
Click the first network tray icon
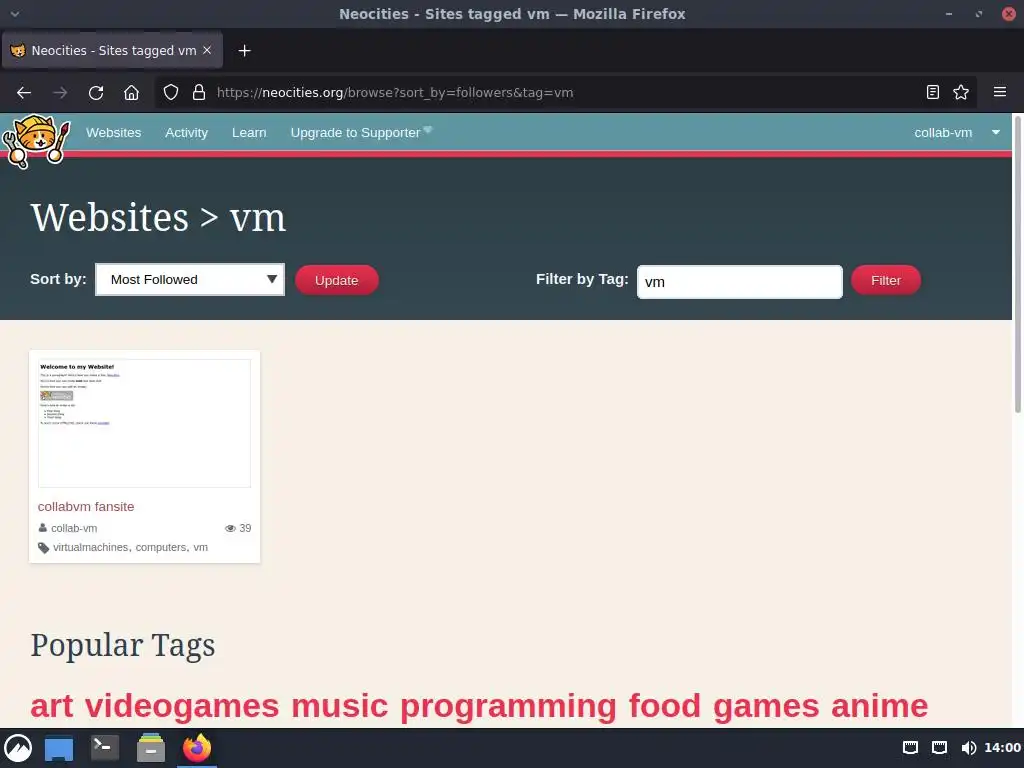[910, 748]
